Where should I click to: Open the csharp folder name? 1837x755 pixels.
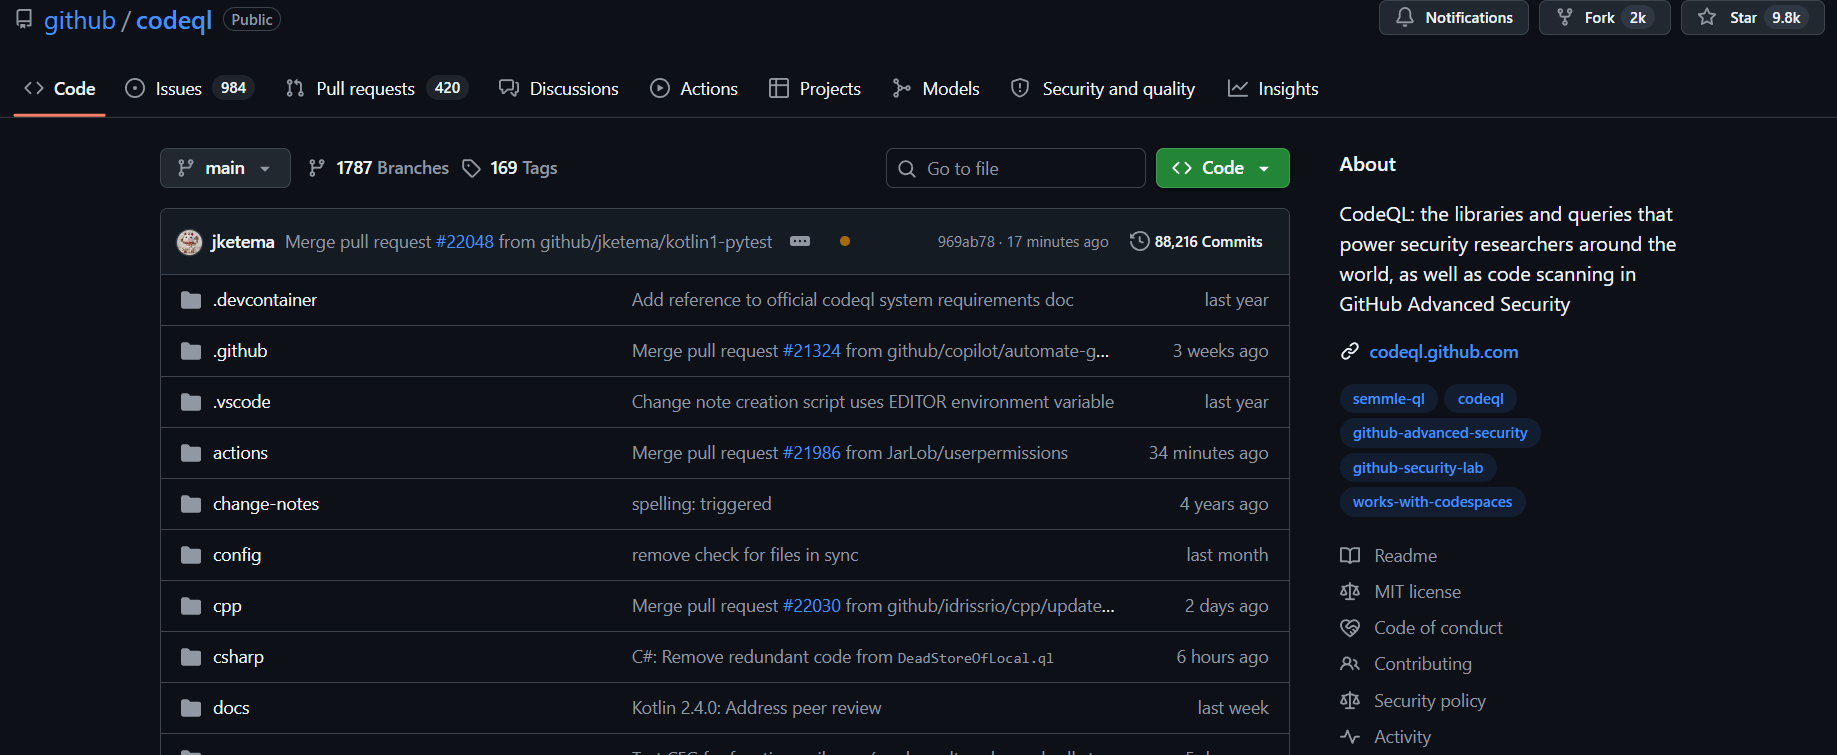tap(238, 657)
